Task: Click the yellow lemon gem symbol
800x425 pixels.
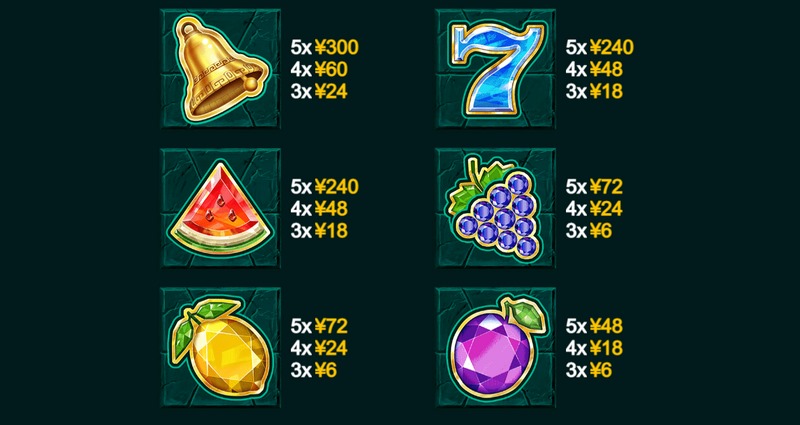Action: coord(220,347)
